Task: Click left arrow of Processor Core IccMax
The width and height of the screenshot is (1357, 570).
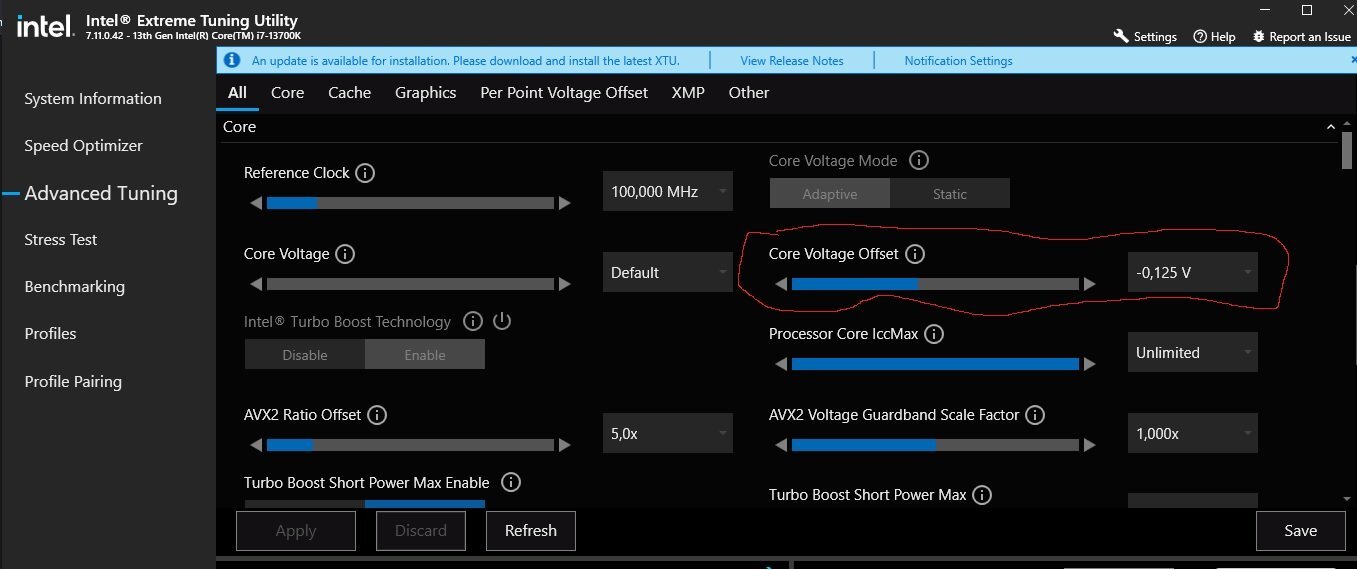Action: pyautogui.click(x=781, y=365)
